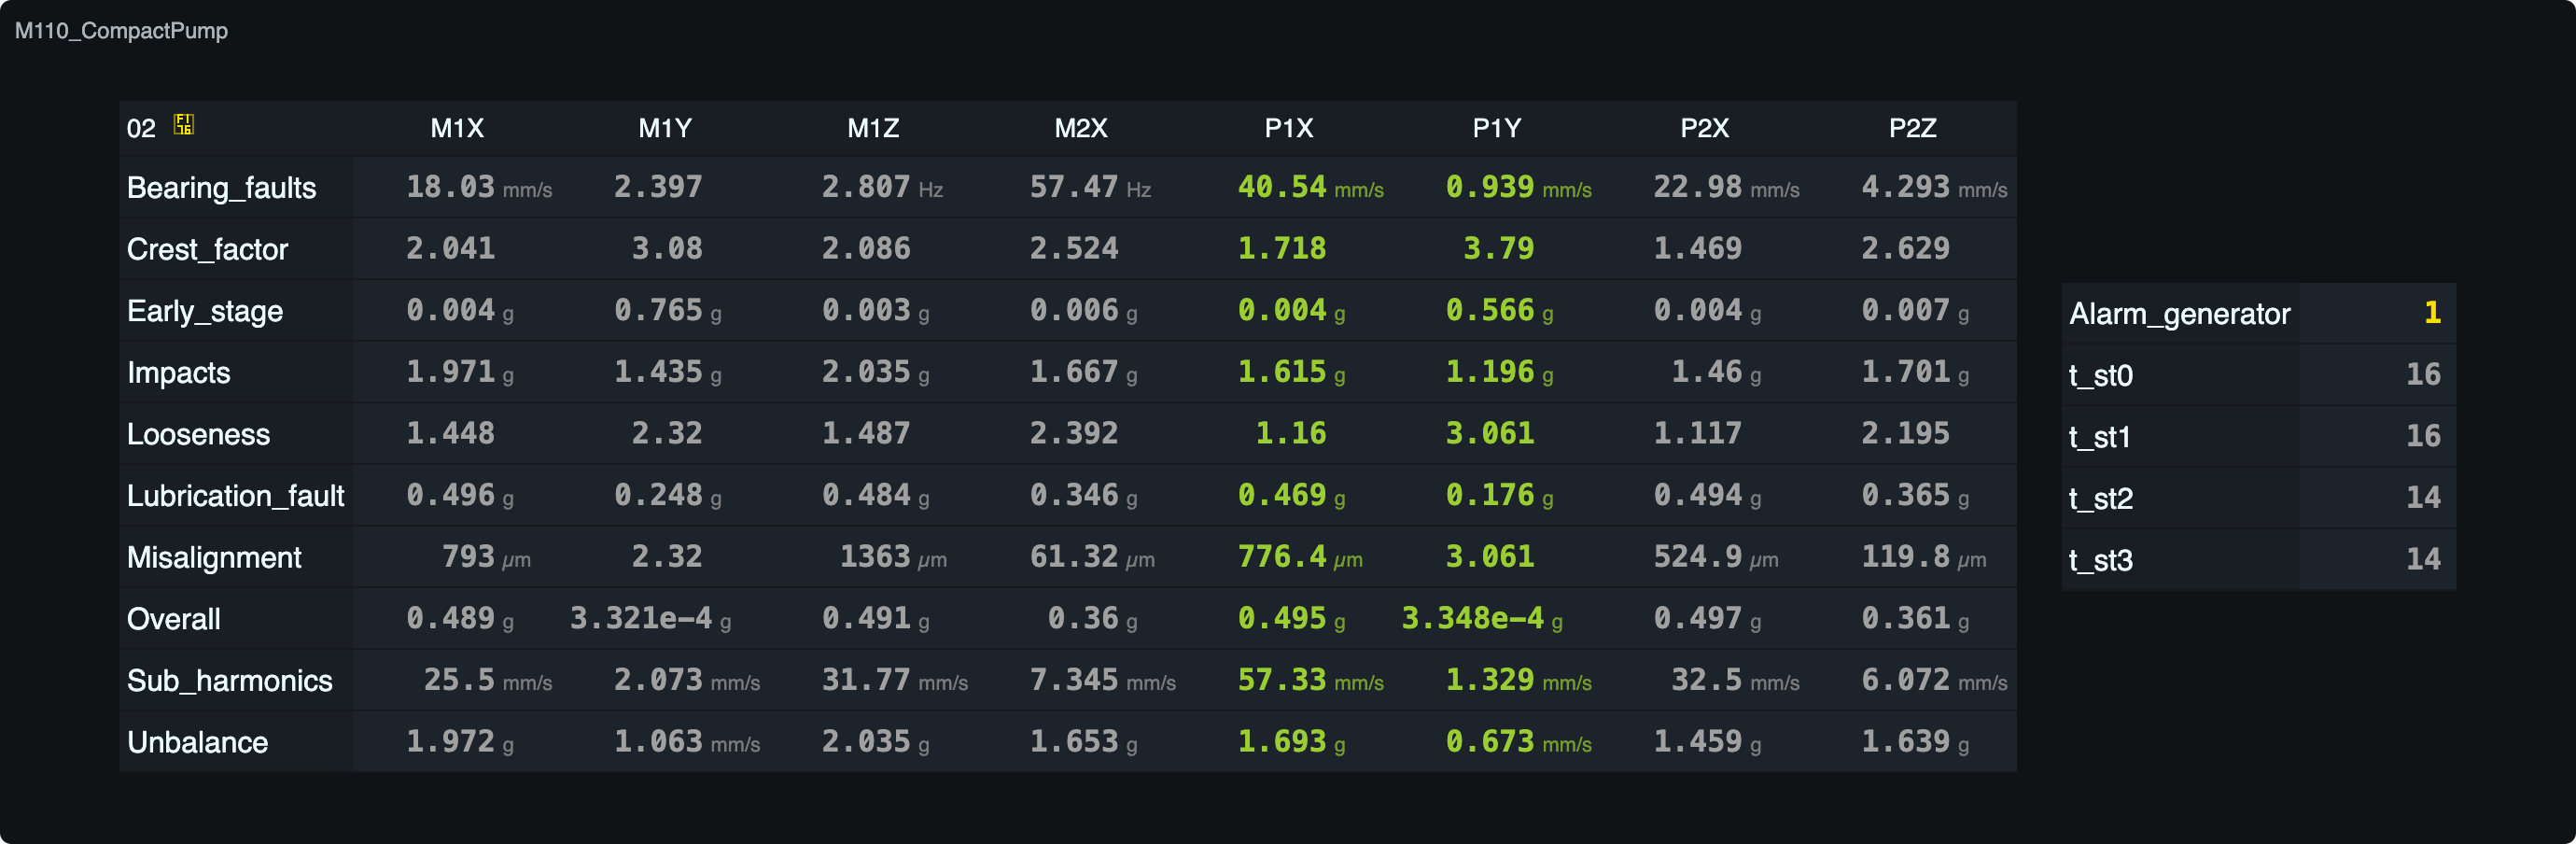The width and height of the screenshot is (2576, 844).
Task: Click the Lubrication_fault row label
Action: tap(236, 496)
